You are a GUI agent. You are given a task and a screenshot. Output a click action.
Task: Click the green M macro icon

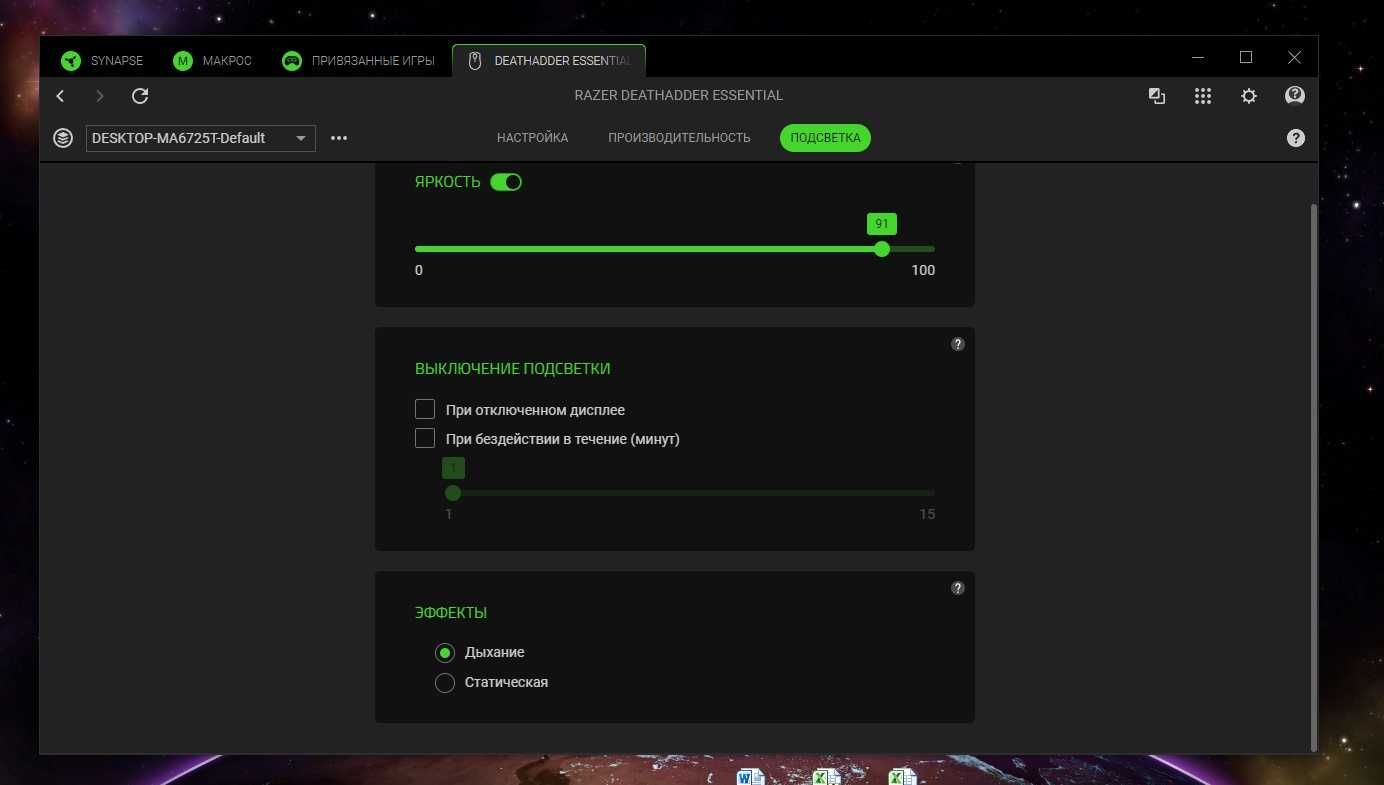tap(182, 61)
